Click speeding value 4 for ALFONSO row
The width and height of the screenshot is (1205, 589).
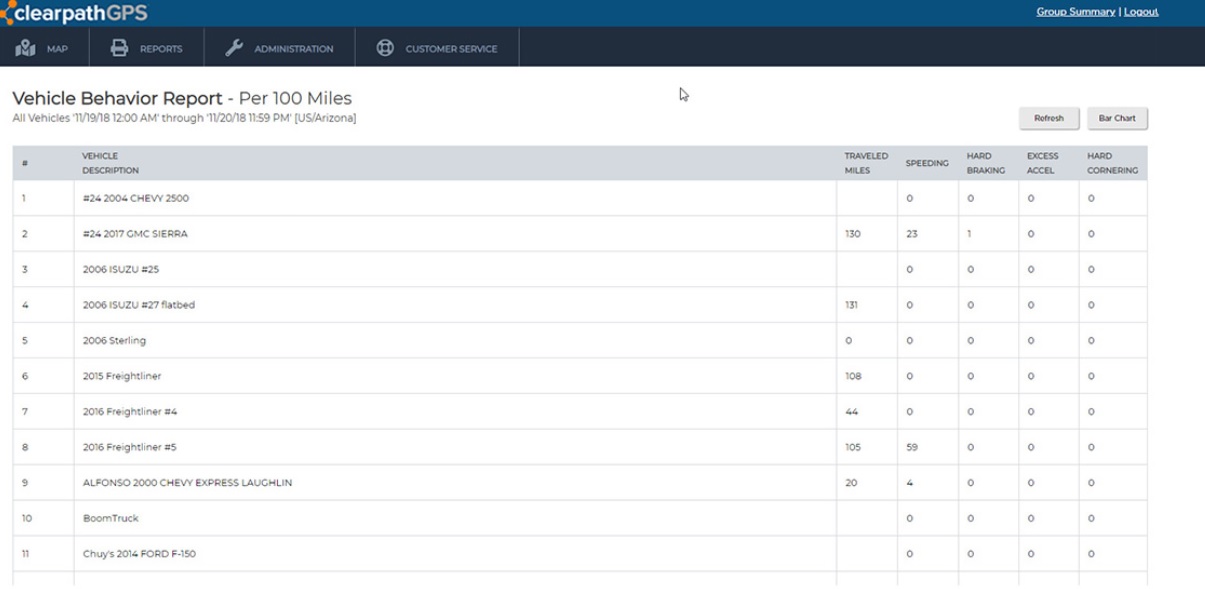(x=910, y=482)
